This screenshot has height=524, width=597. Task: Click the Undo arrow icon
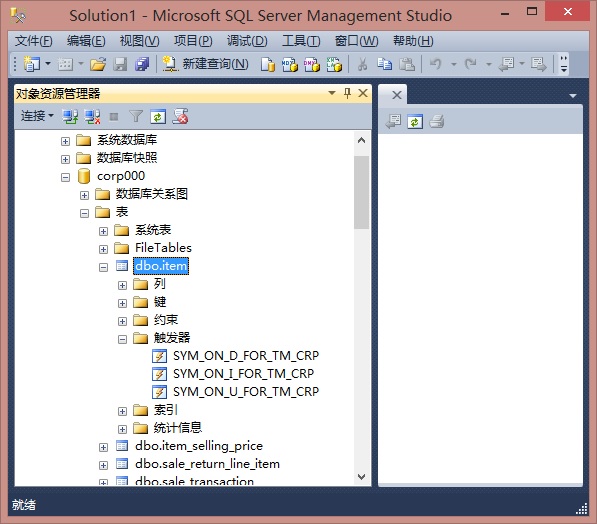pos(436,64)
